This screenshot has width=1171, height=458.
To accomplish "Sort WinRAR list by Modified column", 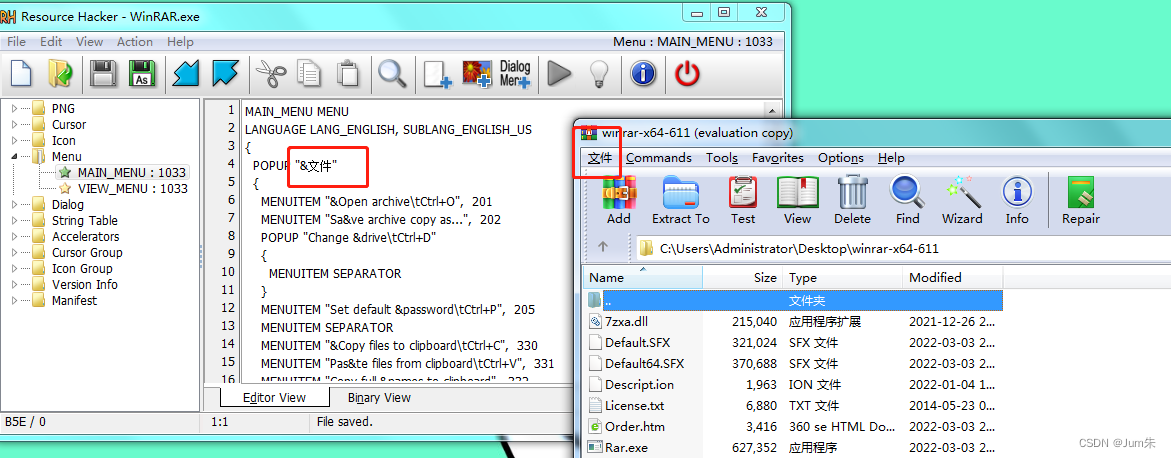I will [952, 277].
